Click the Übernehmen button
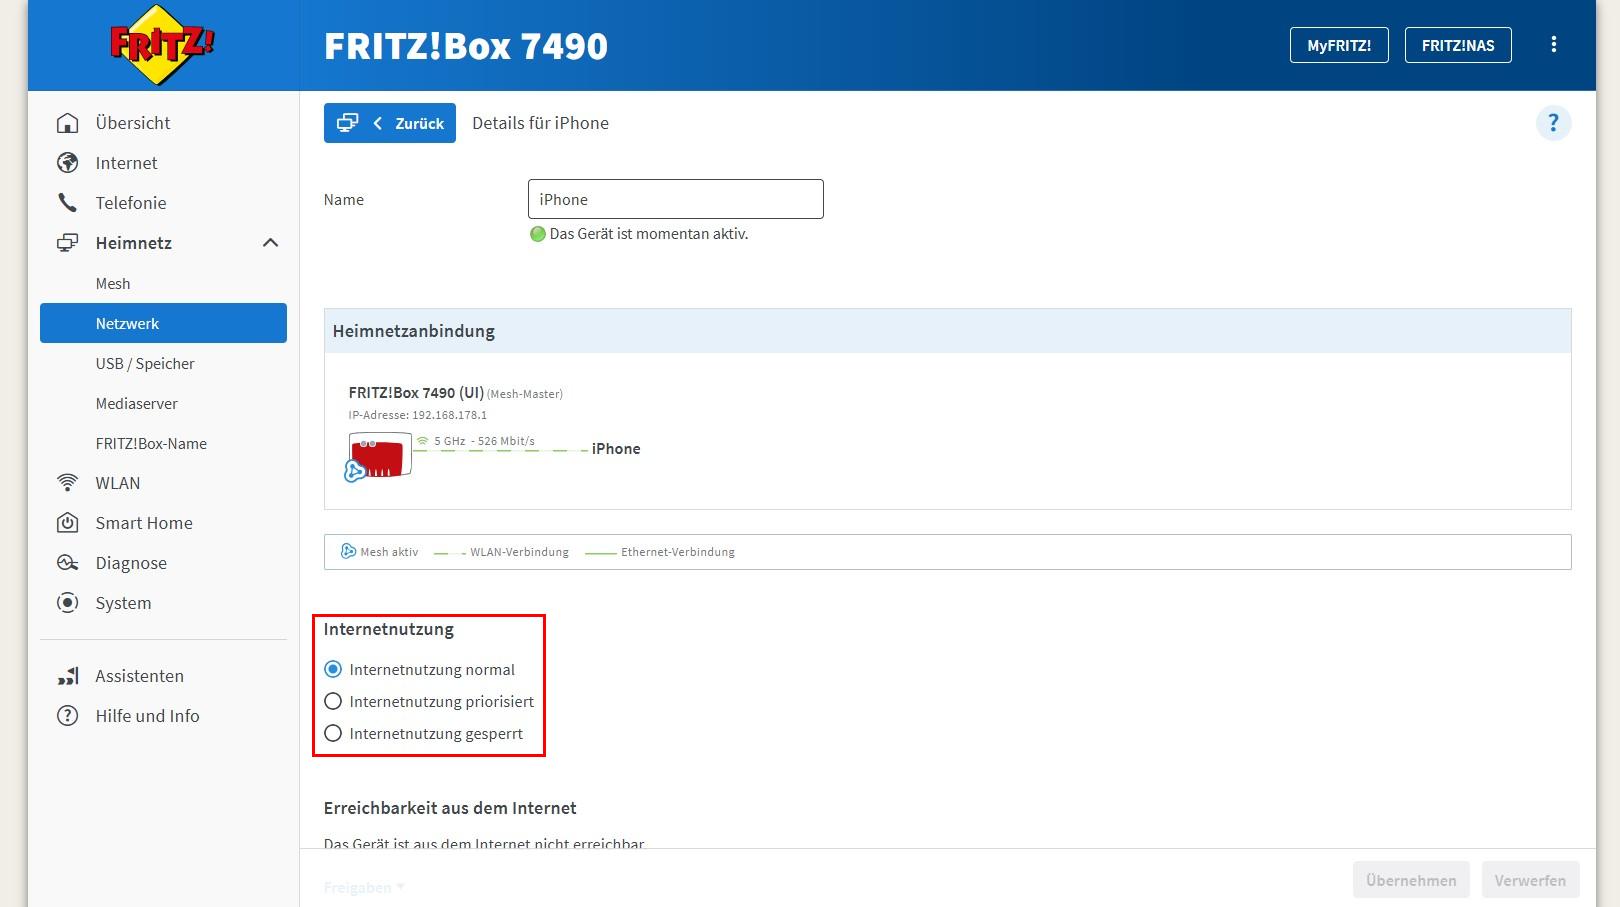1620x907 pixels. 1411,880
